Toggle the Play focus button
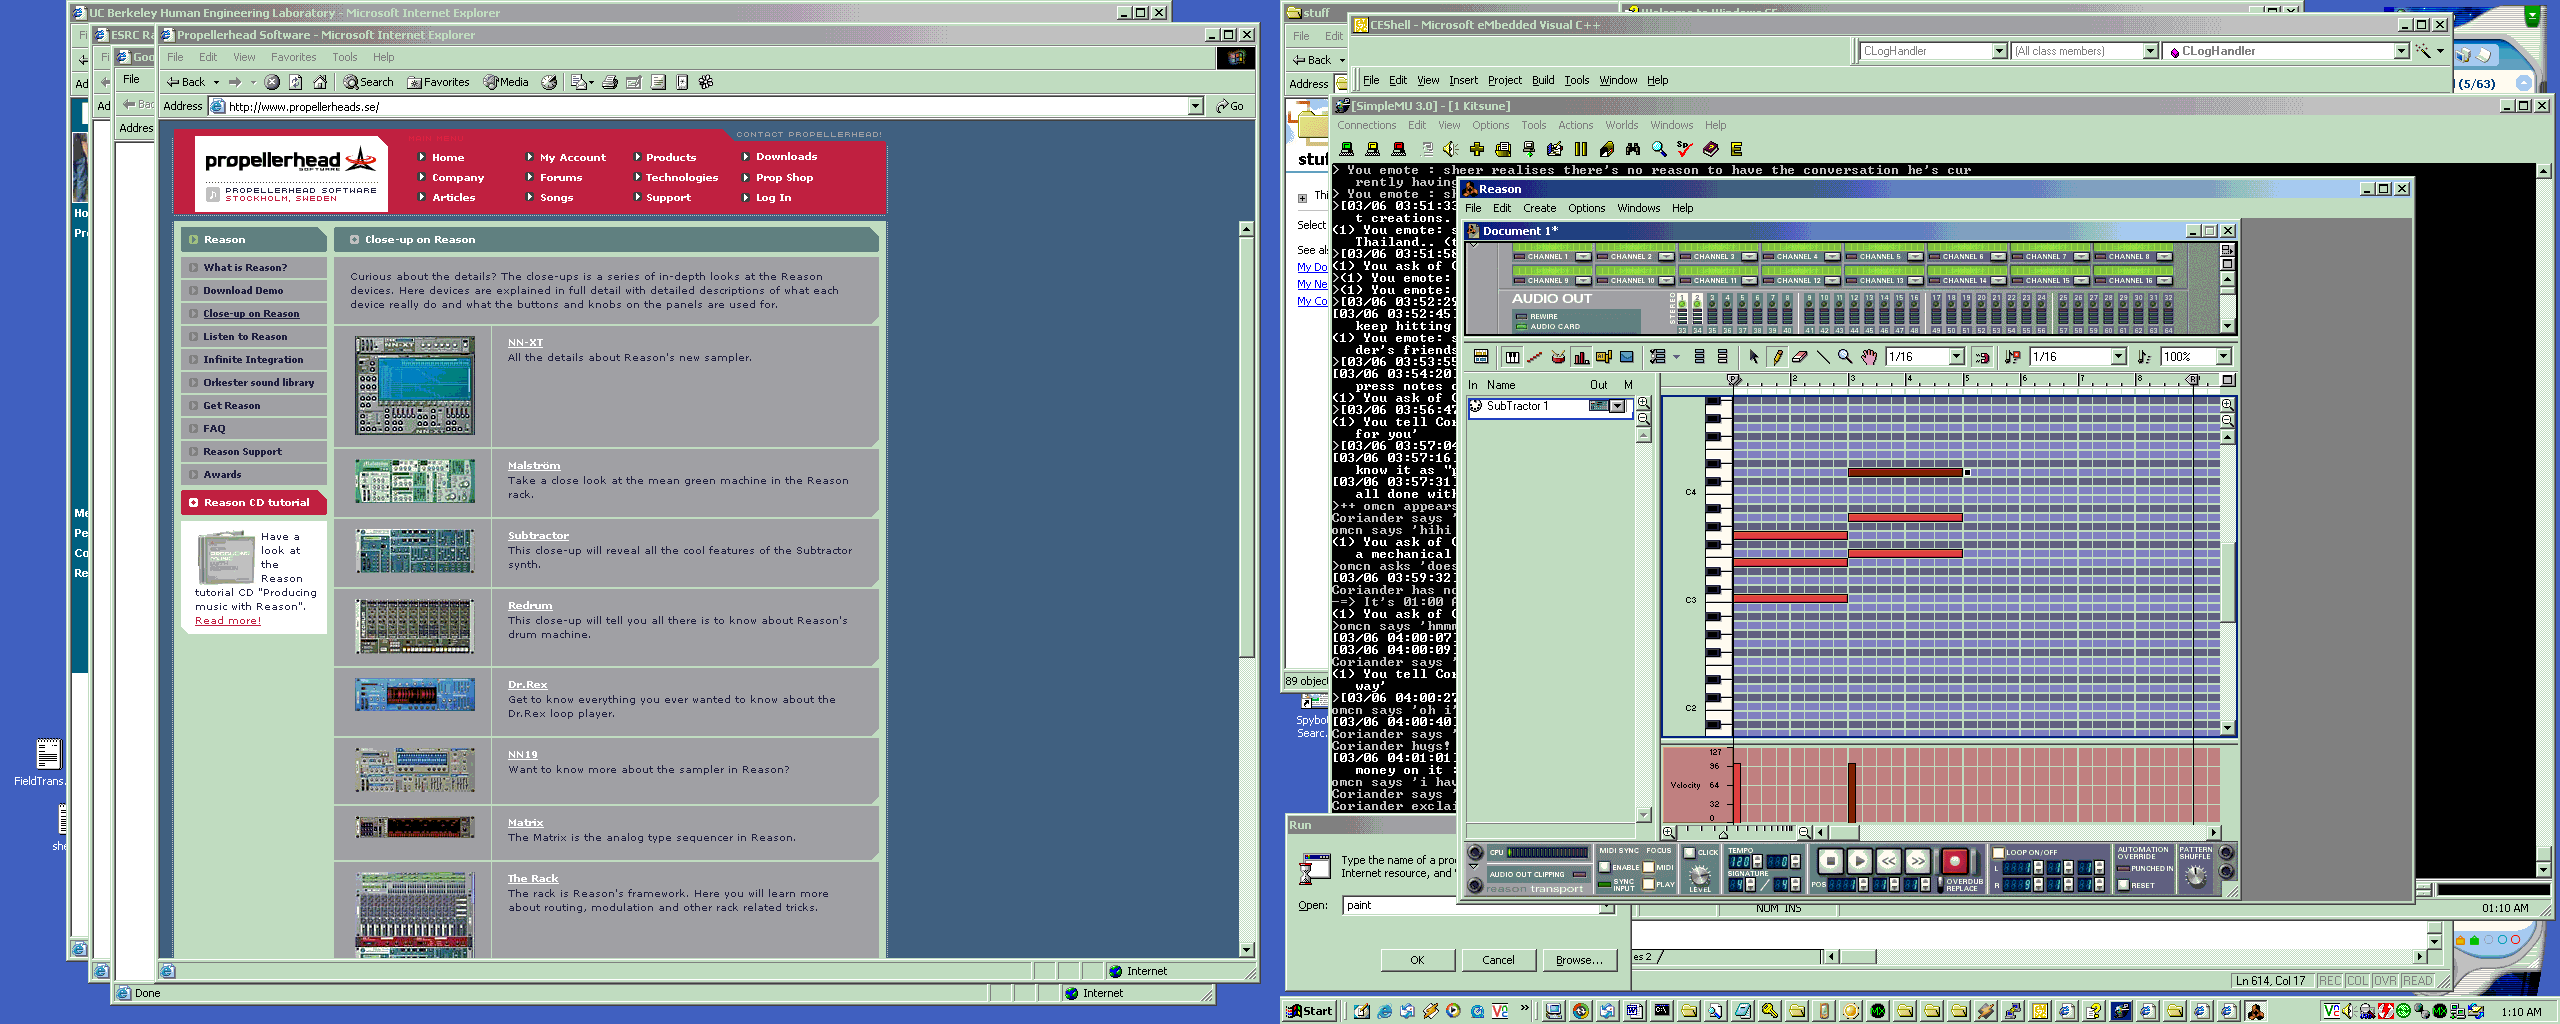This screenshot has height=1024, width=2560. tap(1648, 884)
